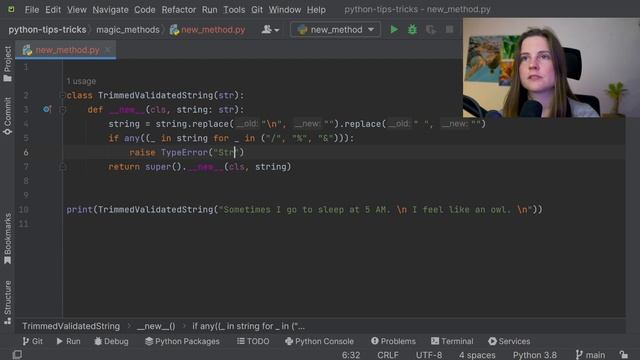Change UTF-8 file encoding in status bar
The width and height of the screenshot is (640, 360).
429,355
